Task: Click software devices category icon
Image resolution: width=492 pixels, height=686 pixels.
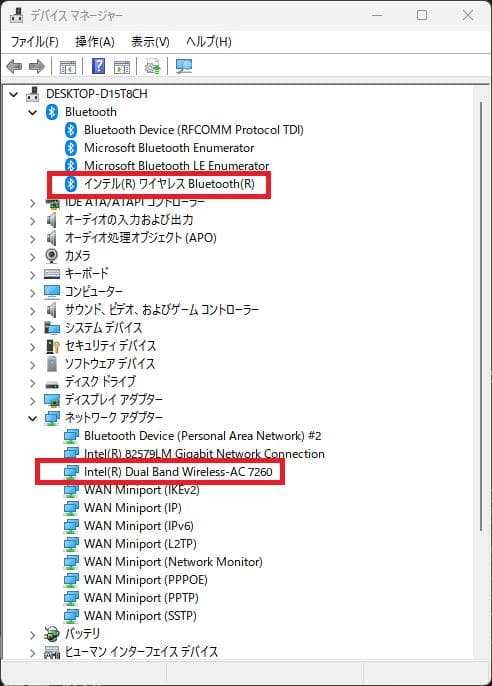Action: [x=52, y=364]
